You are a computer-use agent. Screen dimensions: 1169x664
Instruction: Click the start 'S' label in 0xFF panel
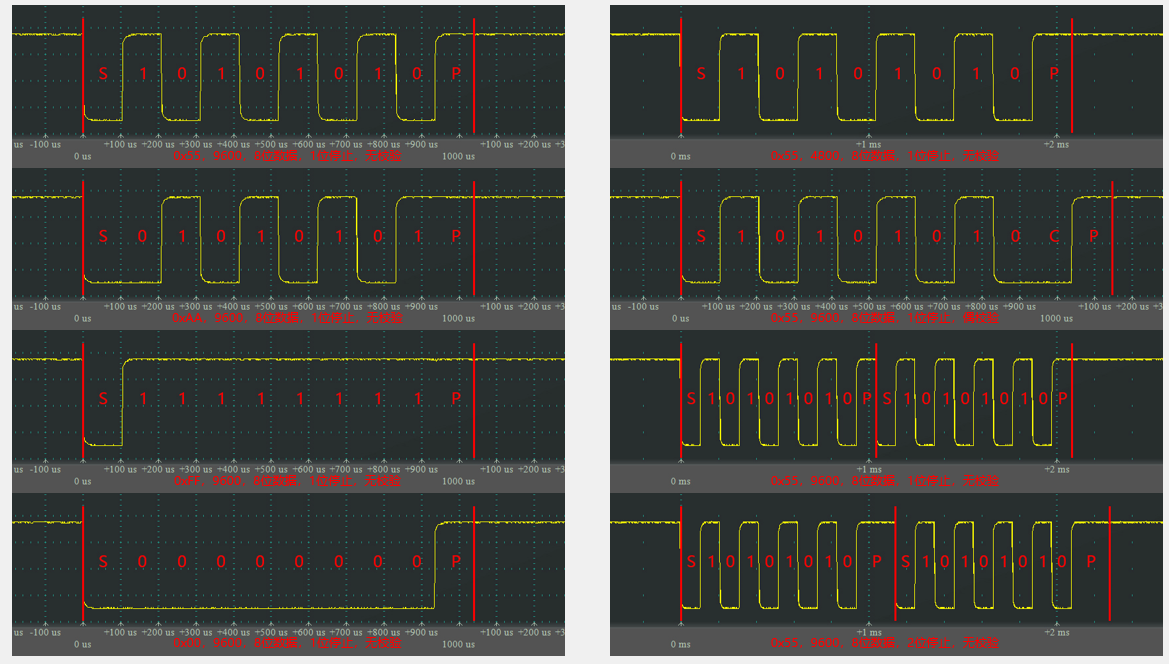tap(103, 399)
